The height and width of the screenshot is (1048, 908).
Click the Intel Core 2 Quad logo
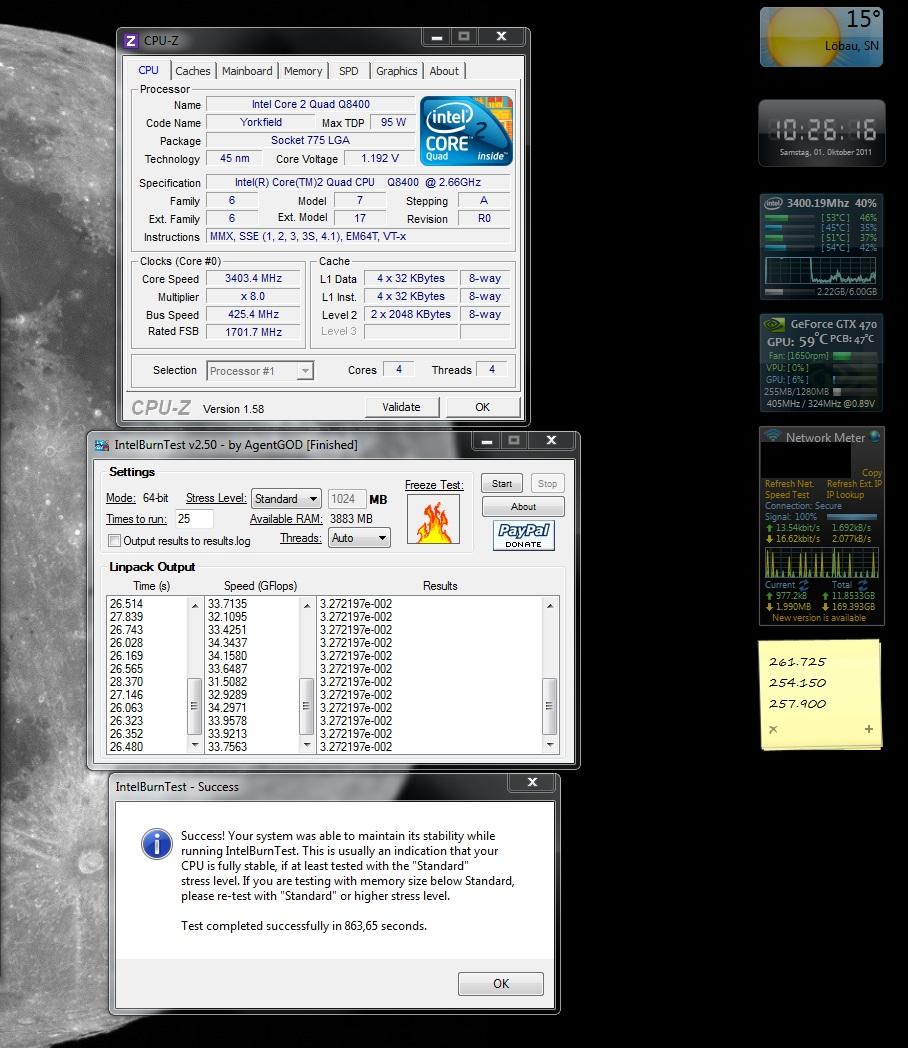pyautogui.click(x=466, y=131)
